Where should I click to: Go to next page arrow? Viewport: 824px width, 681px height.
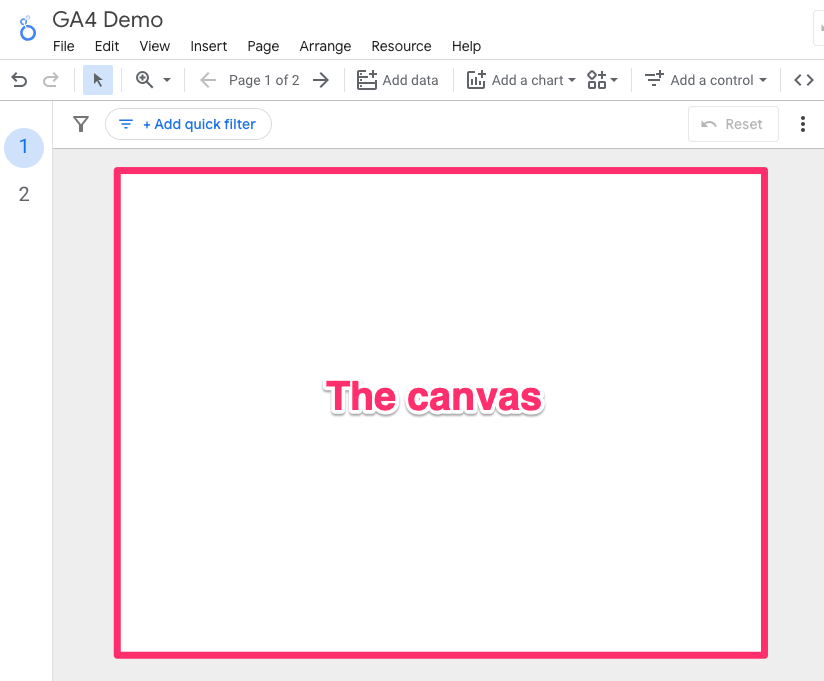[x=321, y=80]
